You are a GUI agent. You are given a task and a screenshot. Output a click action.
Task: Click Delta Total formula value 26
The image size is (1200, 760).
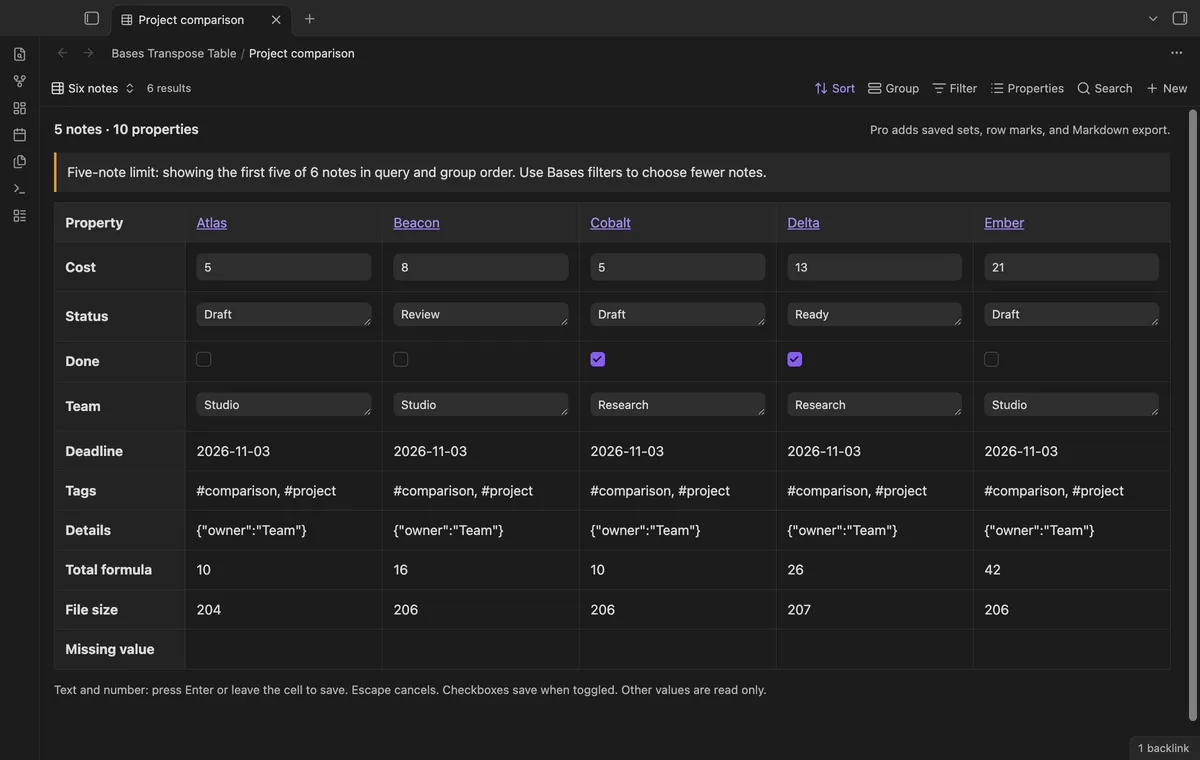795,570
